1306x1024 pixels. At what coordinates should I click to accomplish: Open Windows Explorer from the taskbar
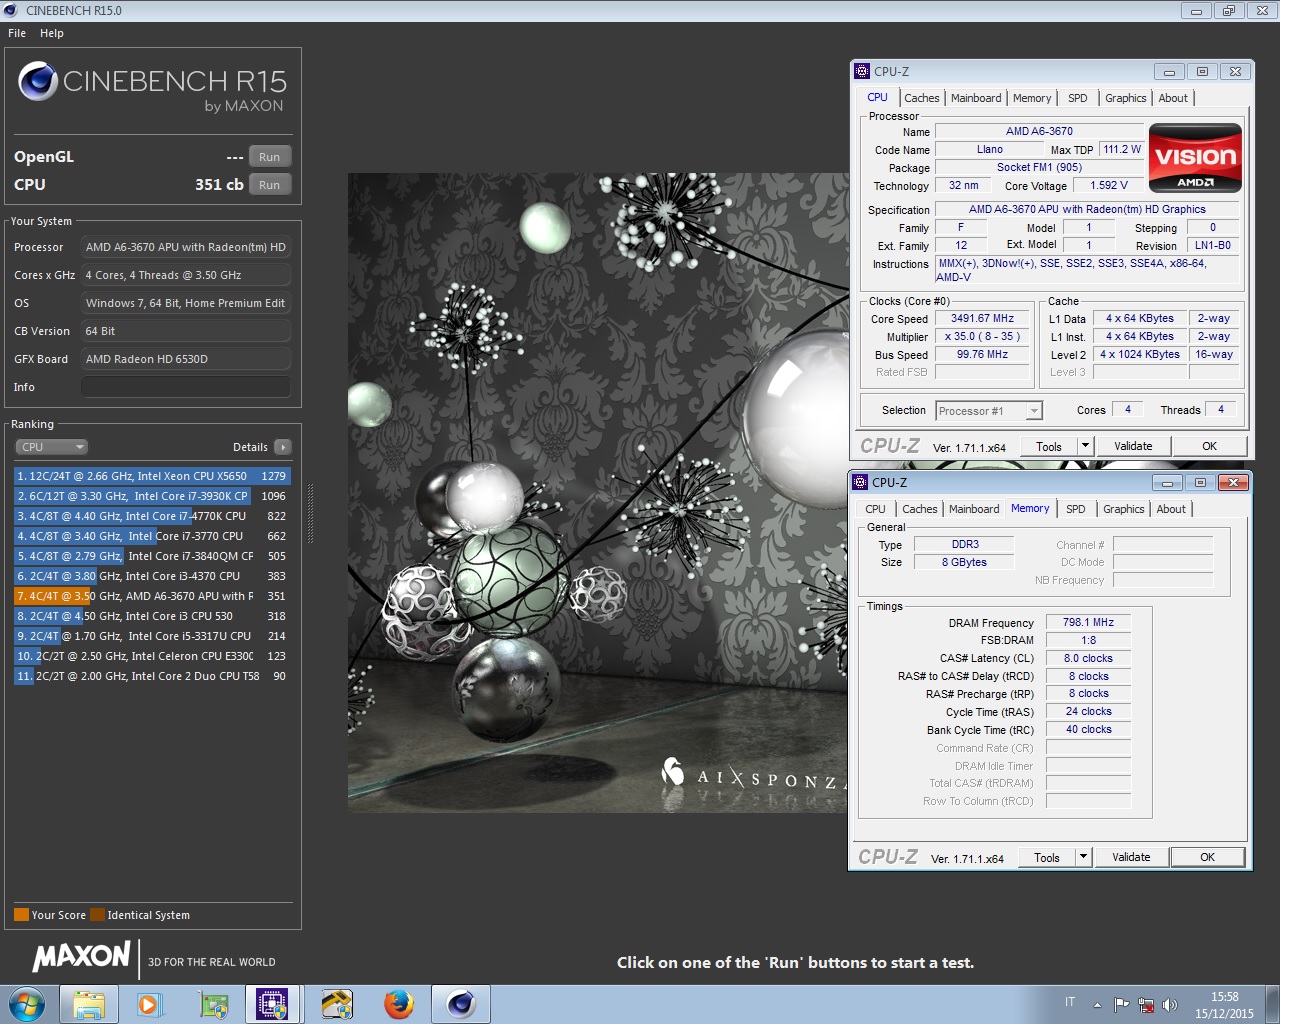tap(89, 1004)
